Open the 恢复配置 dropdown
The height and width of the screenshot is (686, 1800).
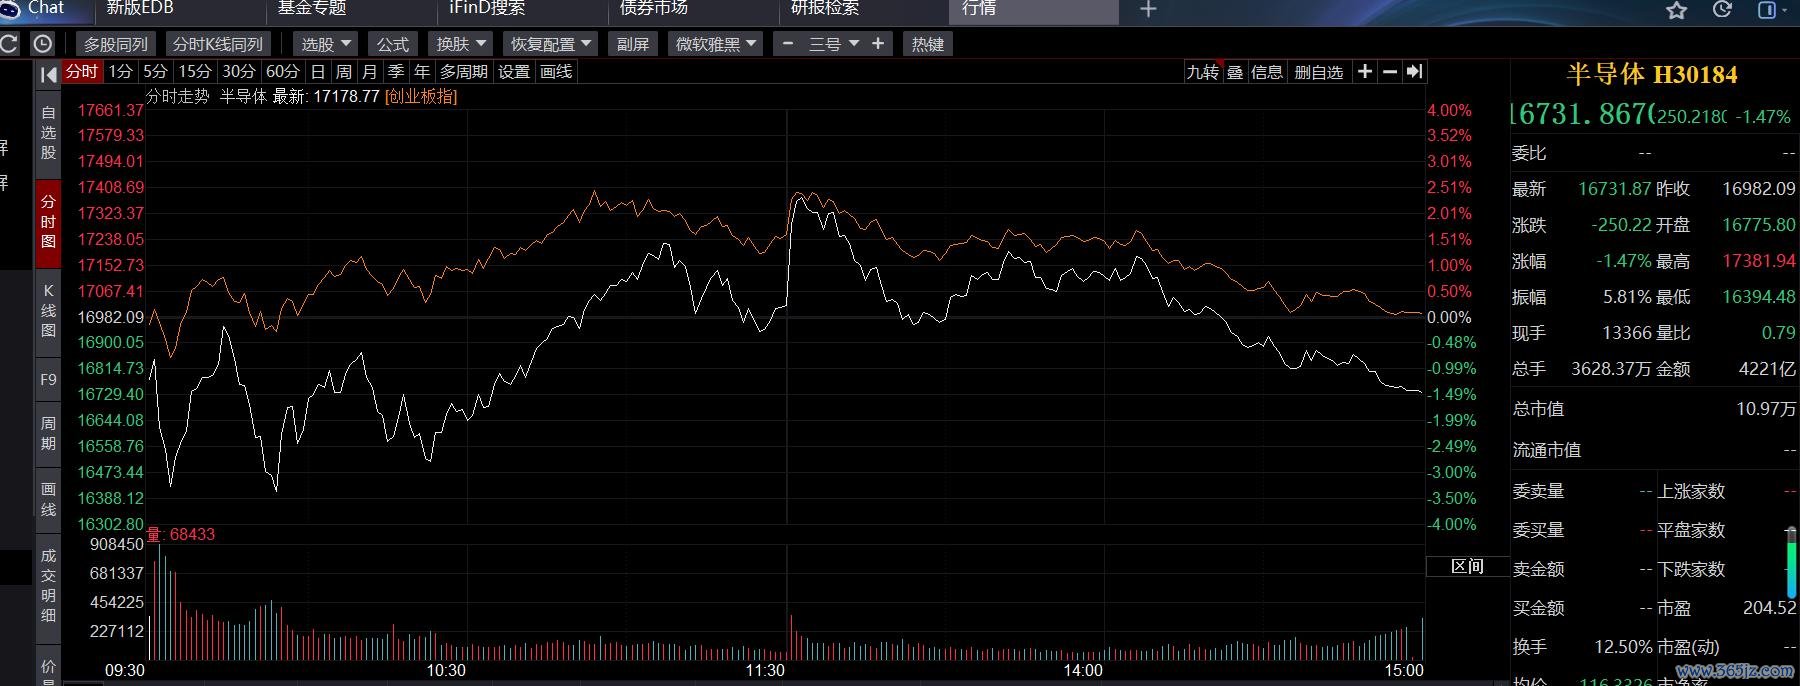pyautogui.click(x=551, y=44)
